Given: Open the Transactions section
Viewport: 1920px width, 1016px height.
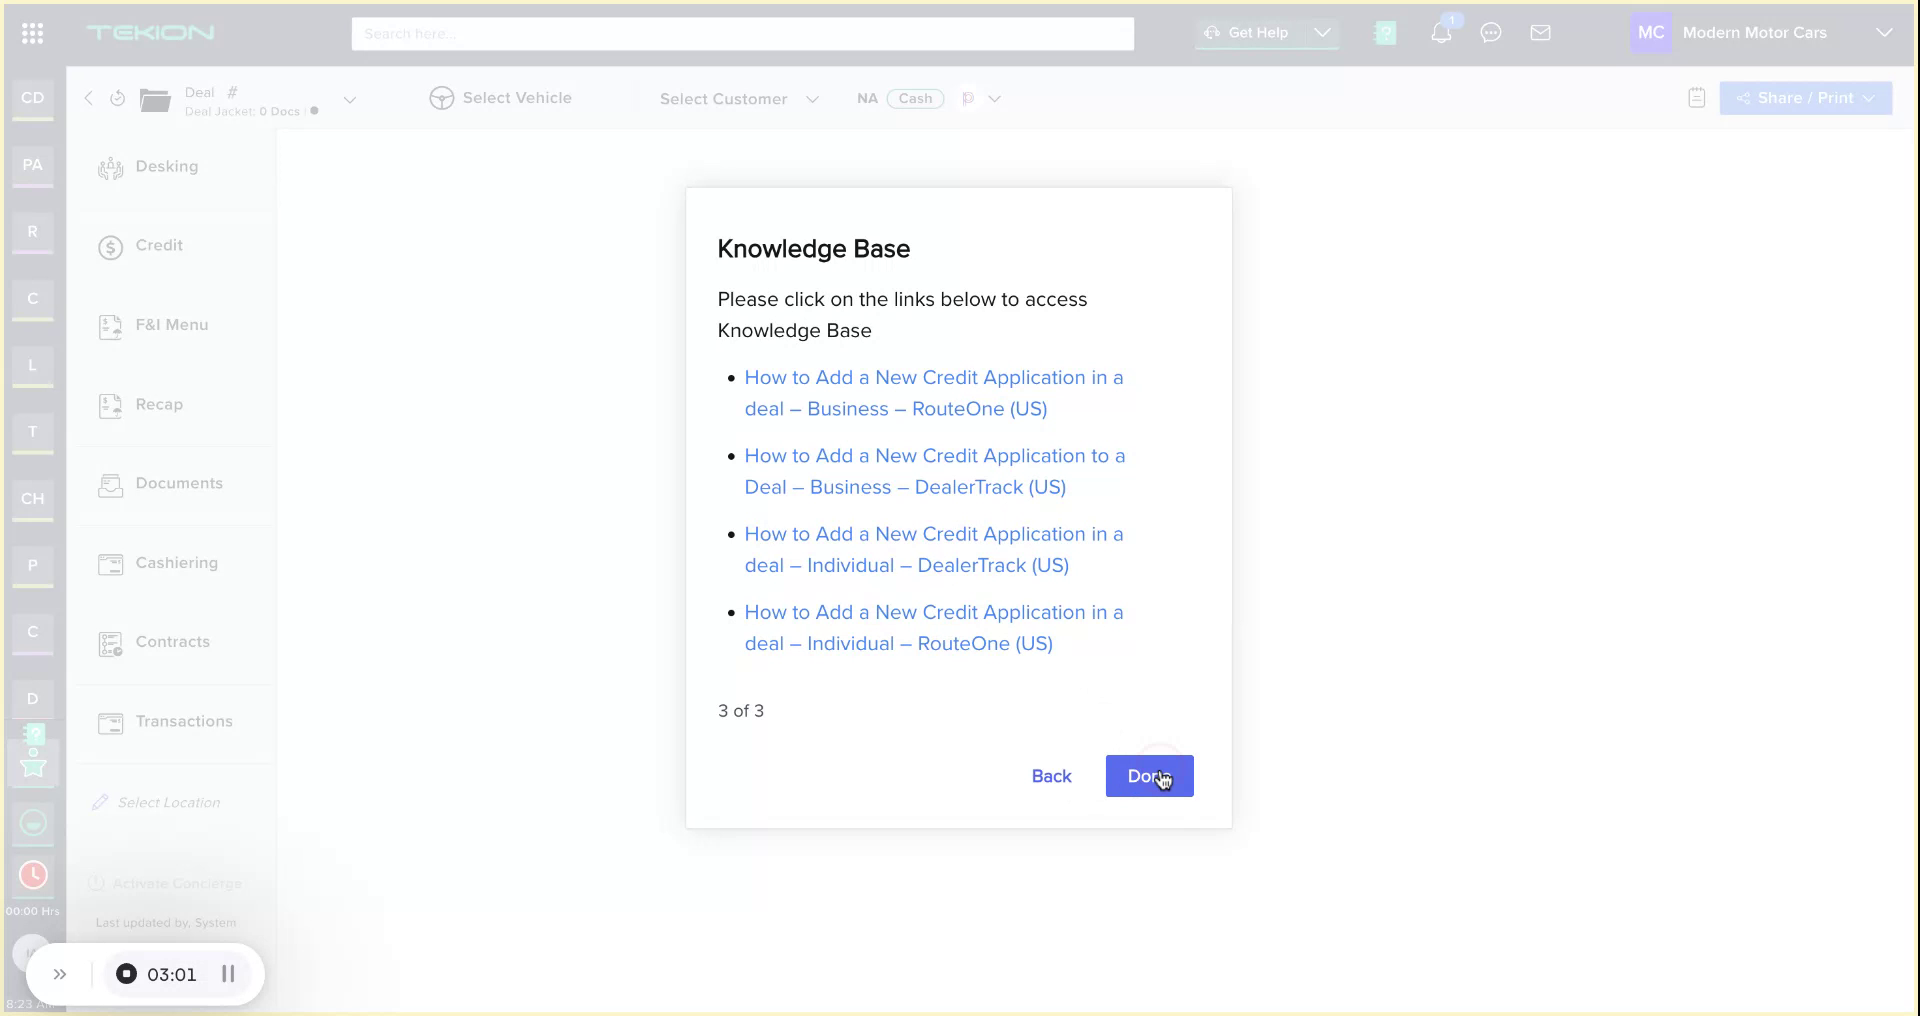Looking at the screenshot, I should 184,721.
